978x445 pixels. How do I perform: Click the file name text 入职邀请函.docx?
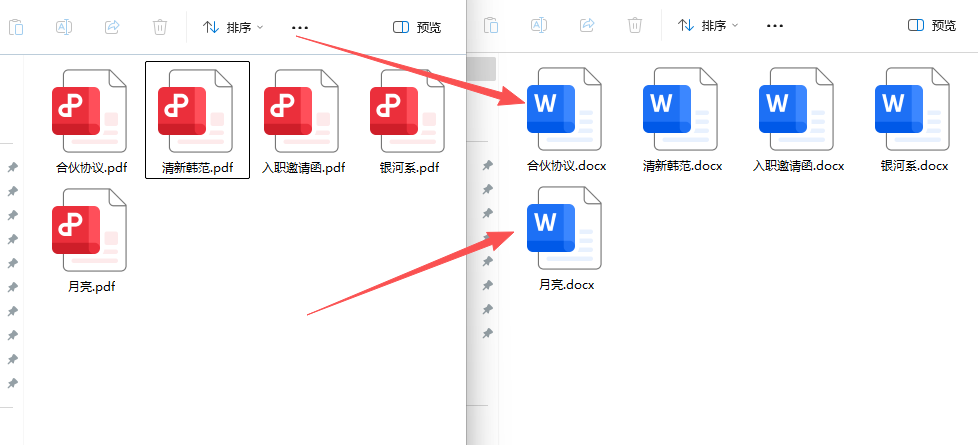coord(798,166)
